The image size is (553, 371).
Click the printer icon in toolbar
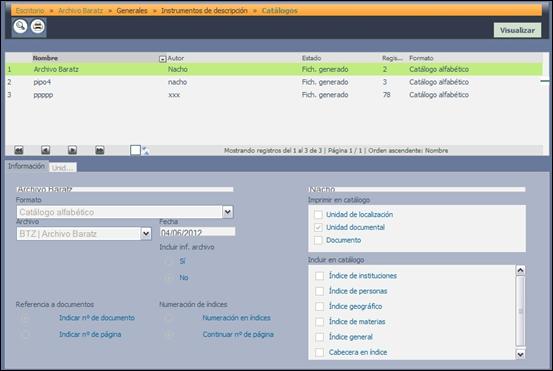pyautogui.click(x=37, y=26)
